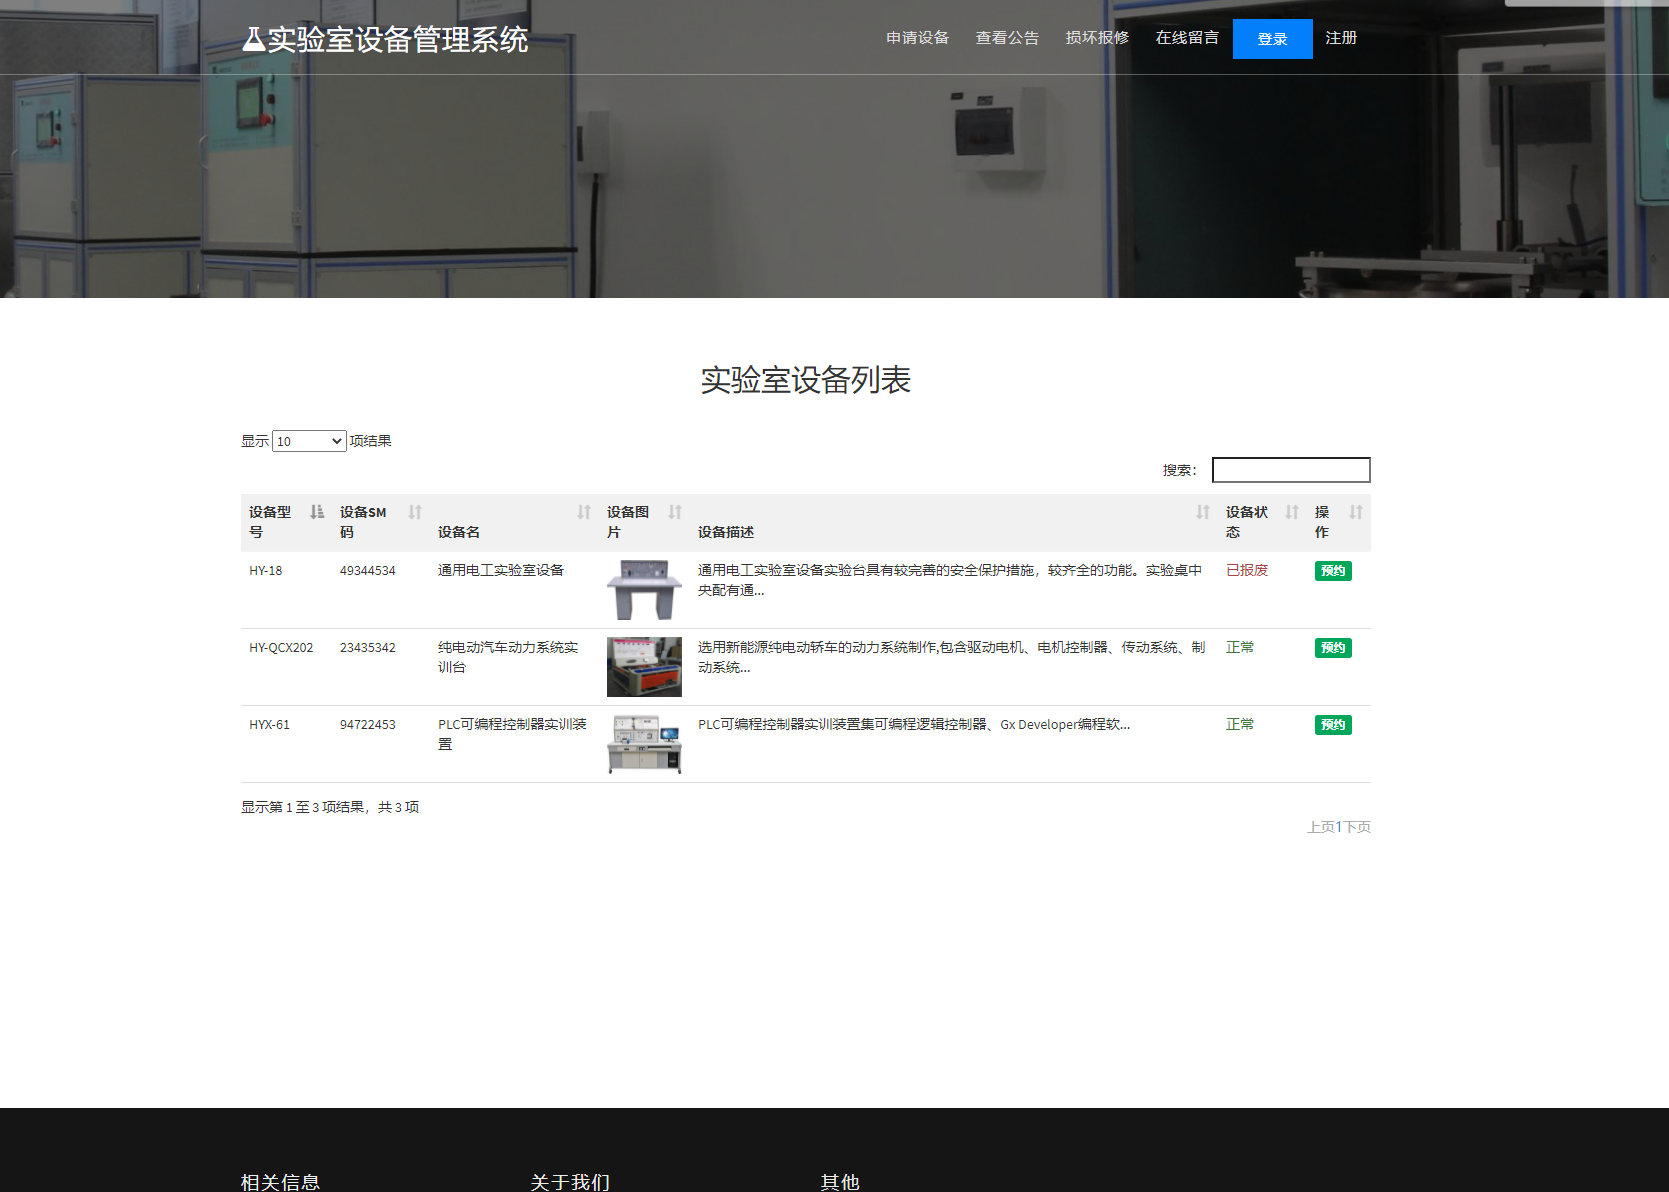Open the results-per-page dropdown
The image size is (1669, 1192).
(x=309, y=440)
